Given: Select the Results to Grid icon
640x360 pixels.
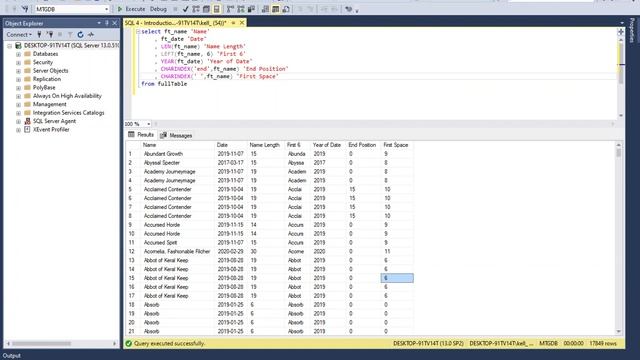Looking at the screenshot, I should (x=276, y=9).
